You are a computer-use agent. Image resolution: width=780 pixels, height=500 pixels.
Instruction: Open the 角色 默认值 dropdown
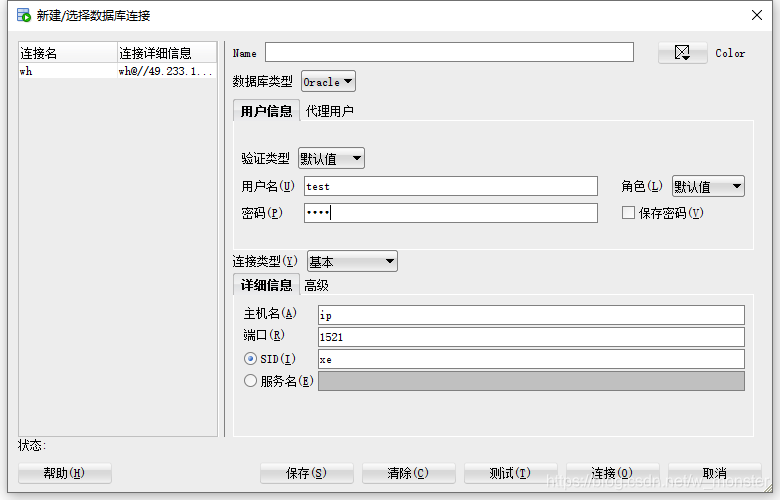708,187
